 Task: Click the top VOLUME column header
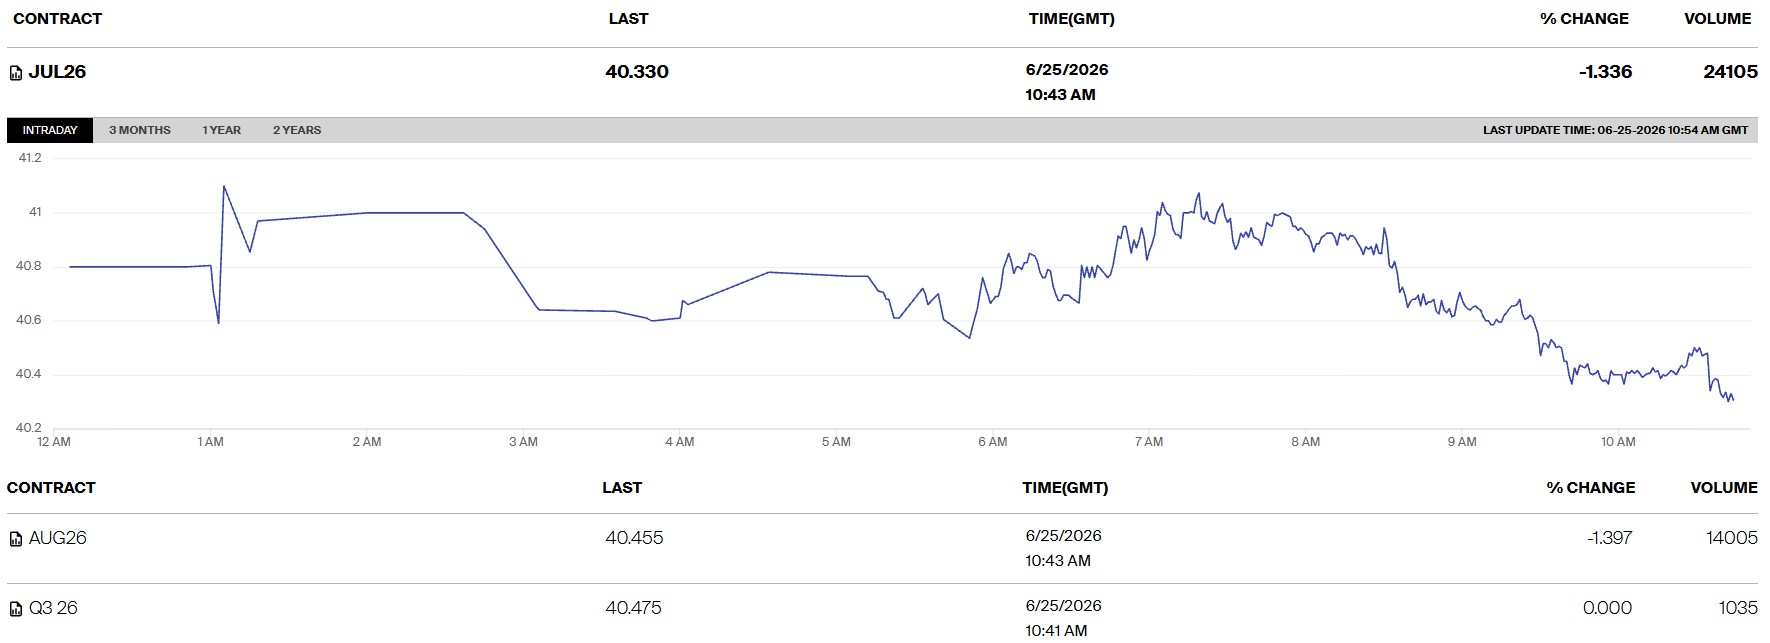(1718, 18)
